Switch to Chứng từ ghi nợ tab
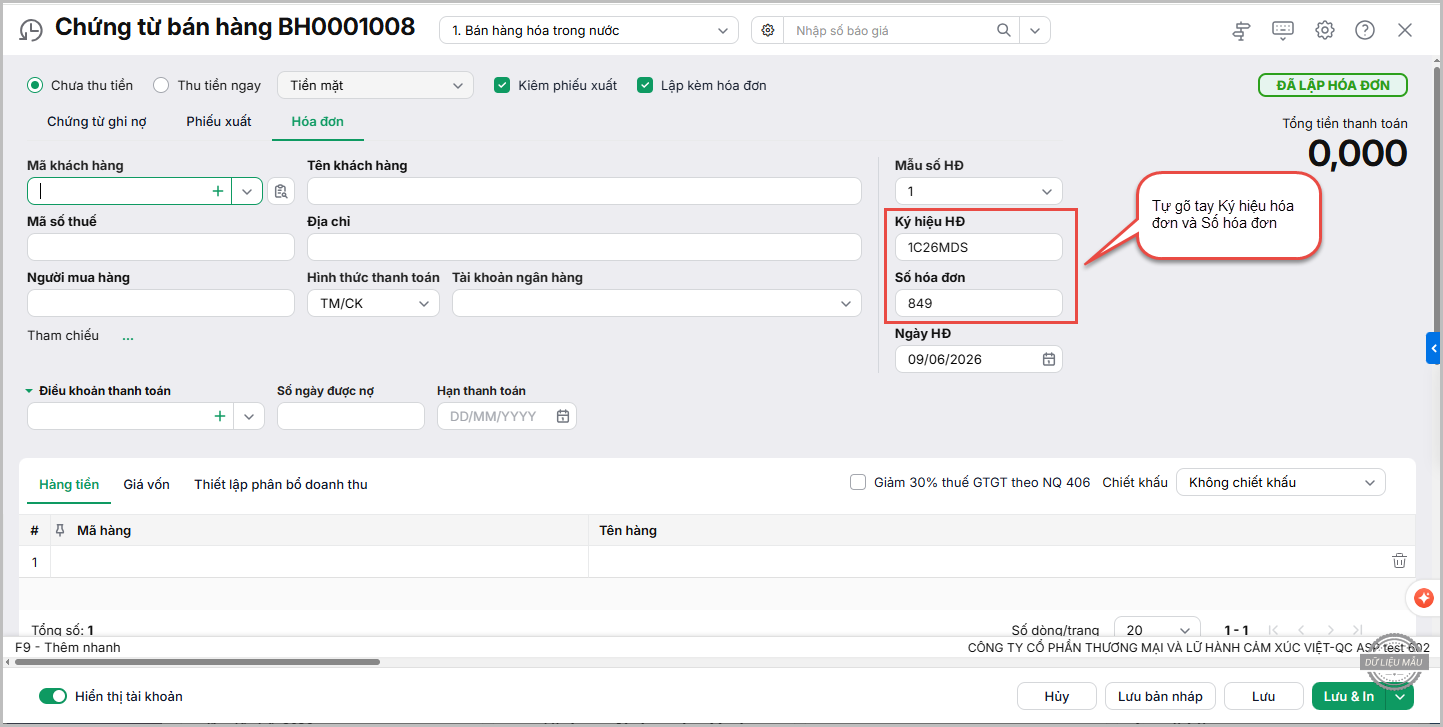Viewport: 1443px width, 727px height. tap(97, 122)
